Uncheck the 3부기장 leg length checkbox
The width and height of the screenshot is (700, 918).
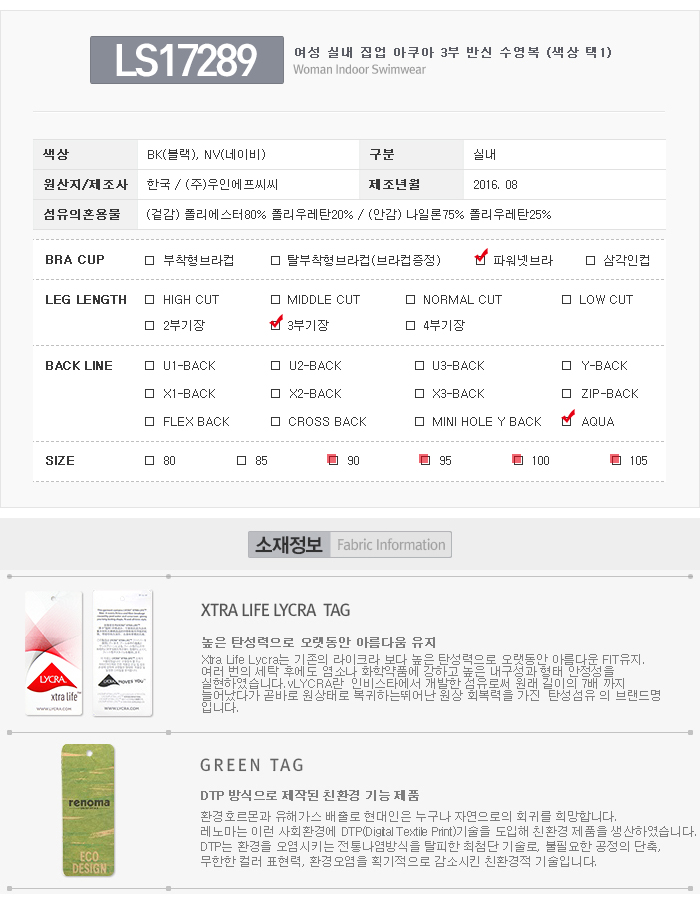pos(276,325)
